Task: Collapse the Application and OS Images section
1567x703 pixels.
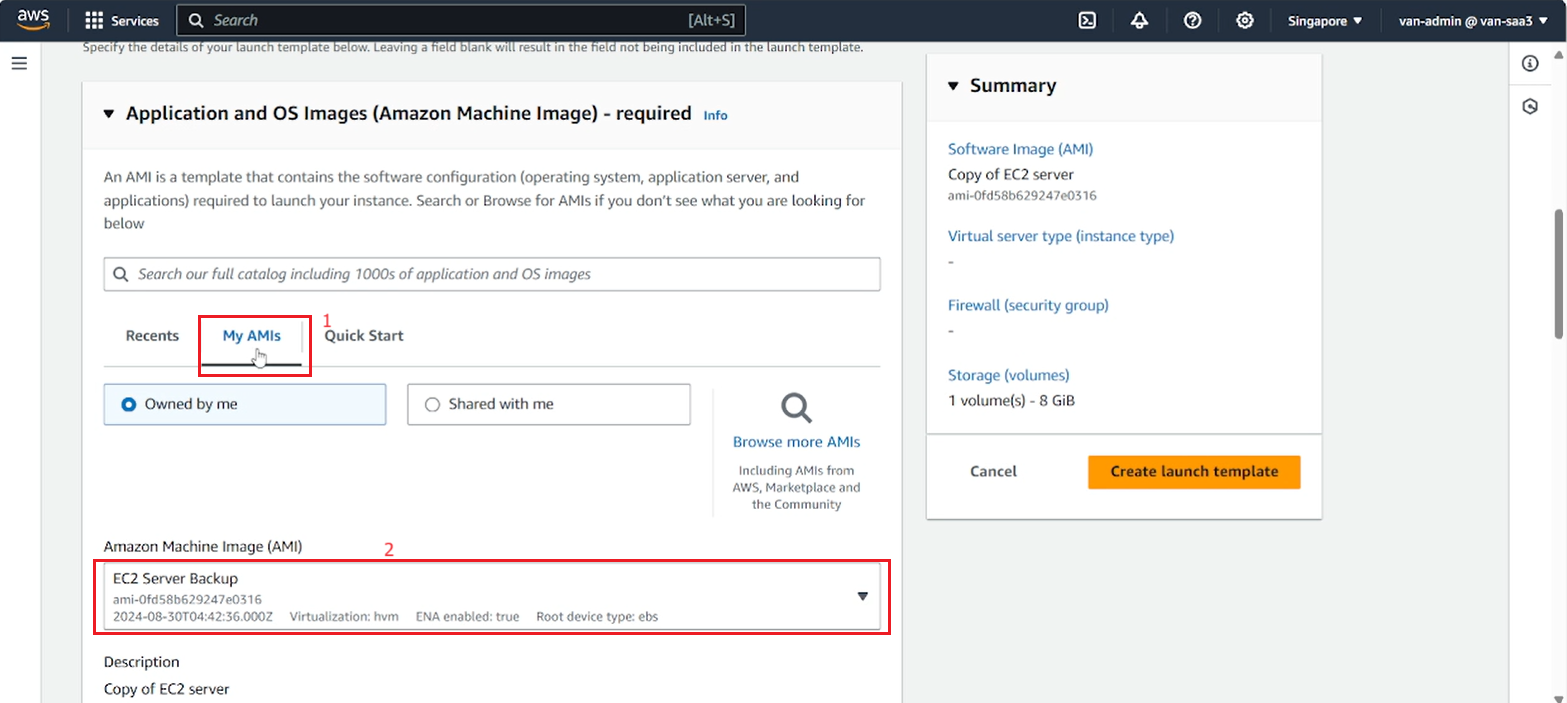Action: (109, 114)
